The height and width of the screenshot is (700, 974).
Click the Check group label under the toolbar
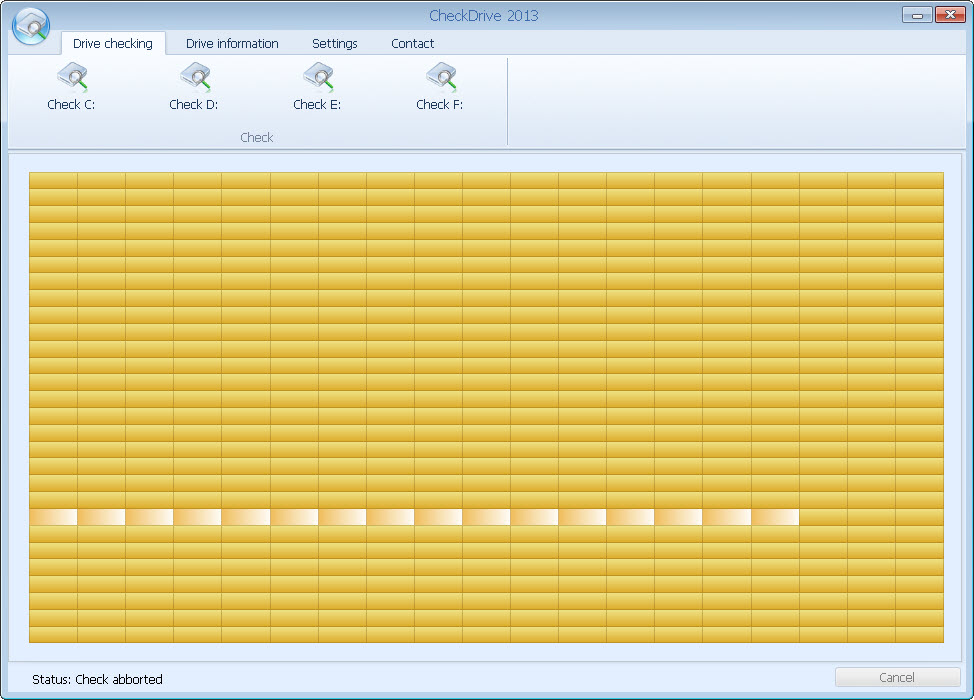[x=256, y=137]
